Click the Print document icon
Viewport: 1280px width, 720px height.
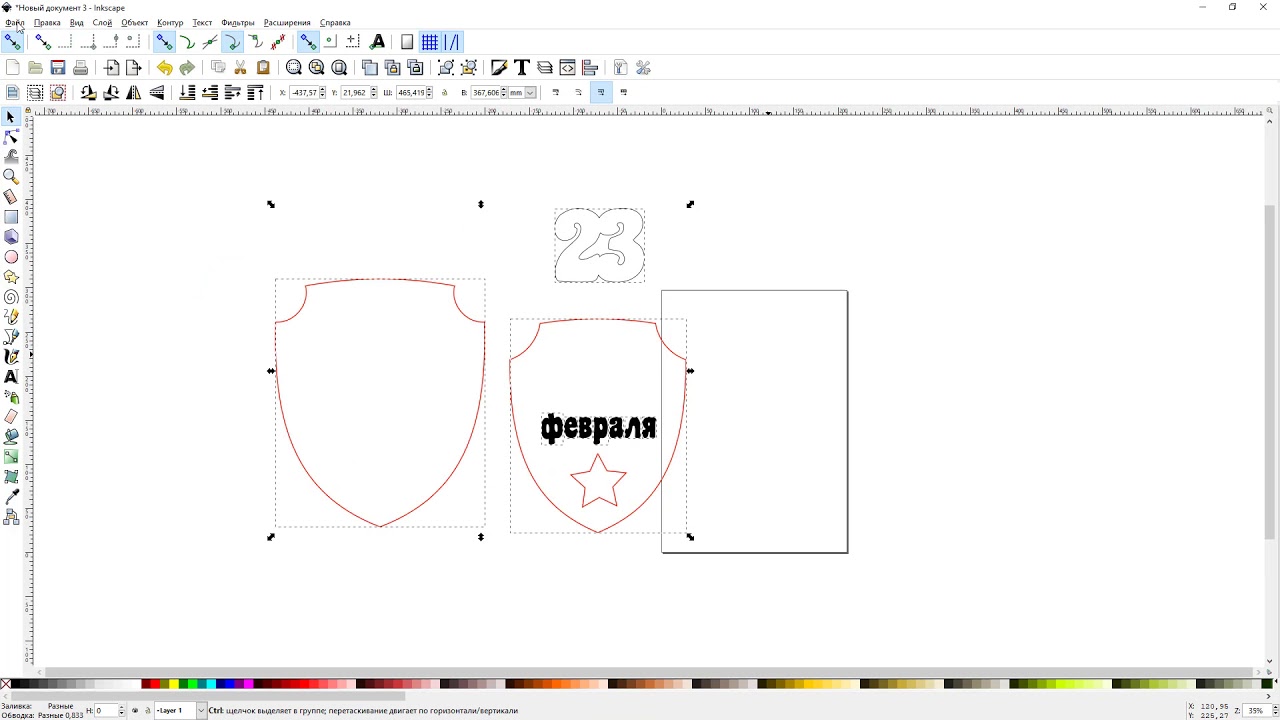coord(81,68)
